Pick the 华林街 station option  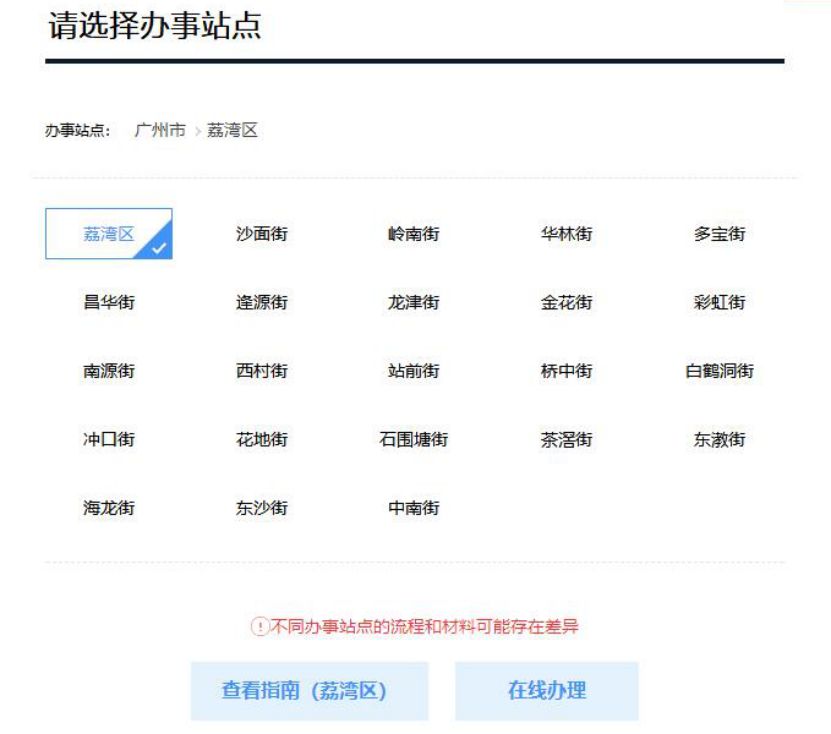(566, 234)
